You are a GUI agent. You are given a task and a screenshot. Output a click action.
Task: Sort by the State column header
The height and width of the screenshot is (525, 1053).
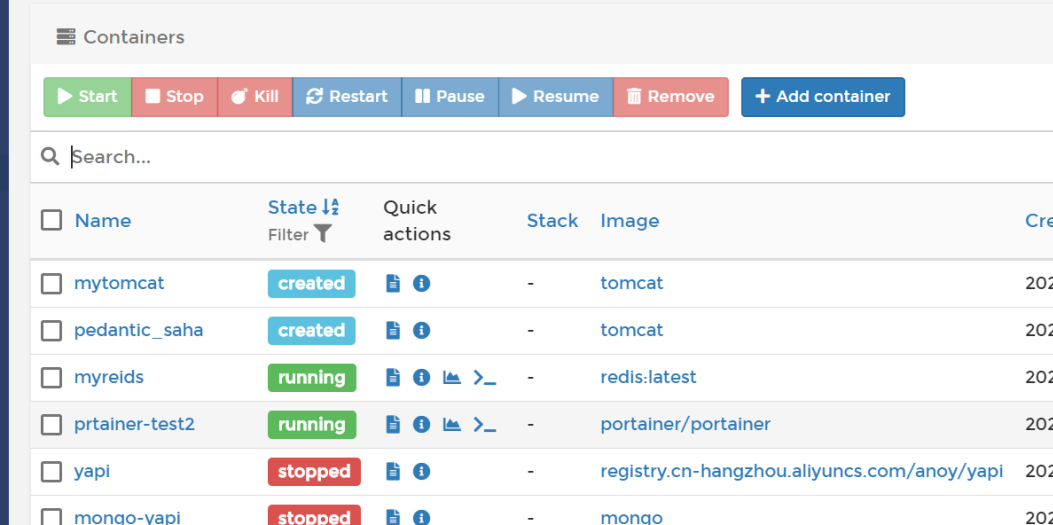click(292, 207)
